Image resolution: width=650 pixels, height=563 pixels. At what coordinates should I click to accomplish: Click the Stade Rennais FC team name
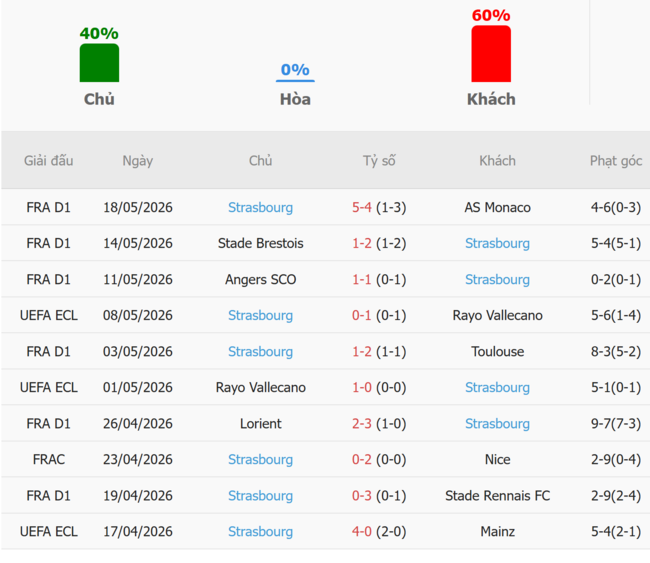(x=497, y=495)
